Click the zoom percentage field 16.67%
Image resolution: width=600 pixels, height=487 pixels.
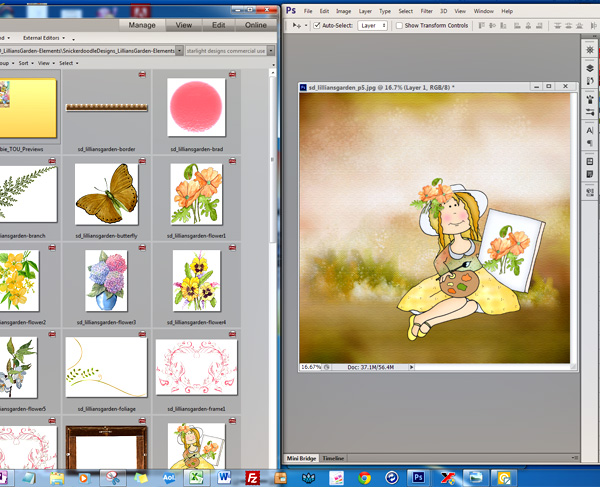[311, 367]
